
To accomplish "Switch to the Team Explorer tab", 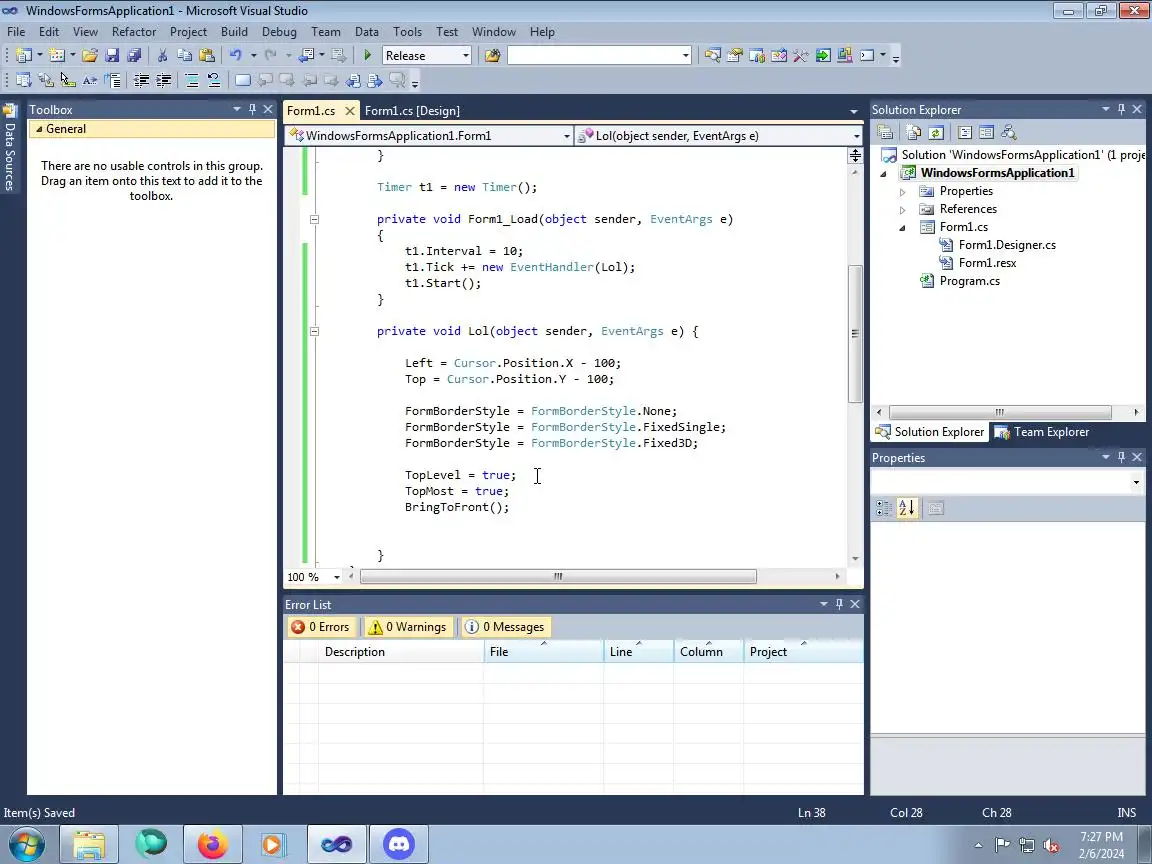I will point(1043,432).
